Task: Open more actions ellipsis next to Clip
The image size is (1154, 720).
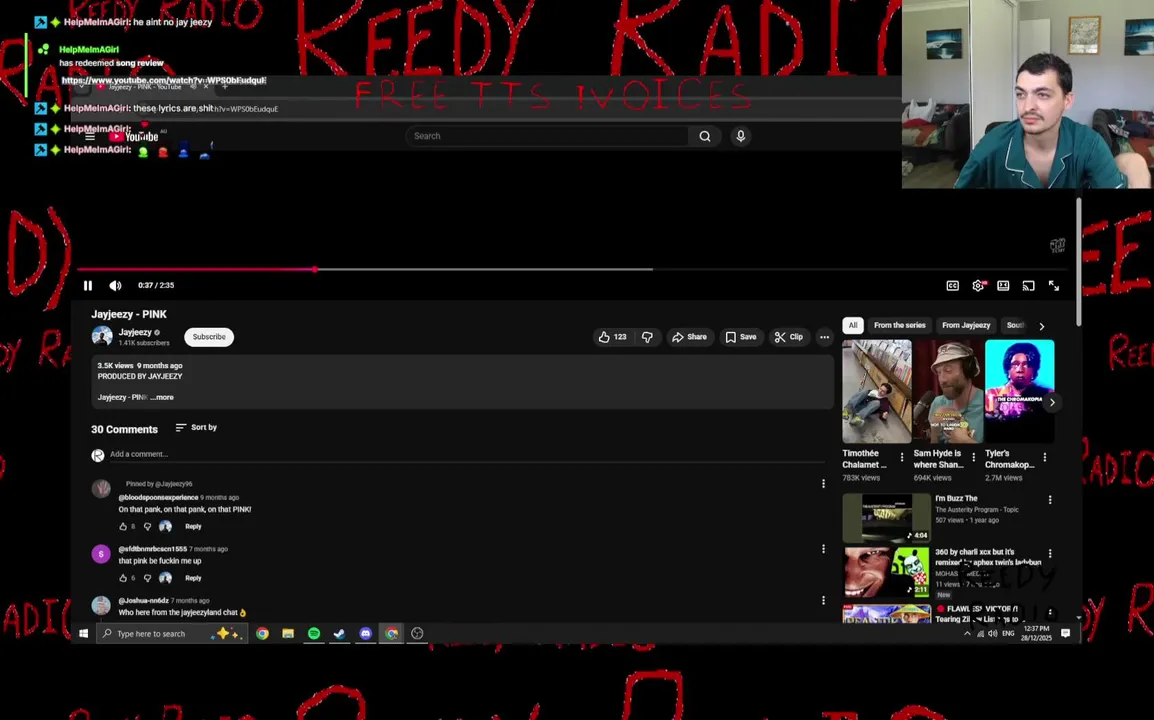Action: [824, 337]
